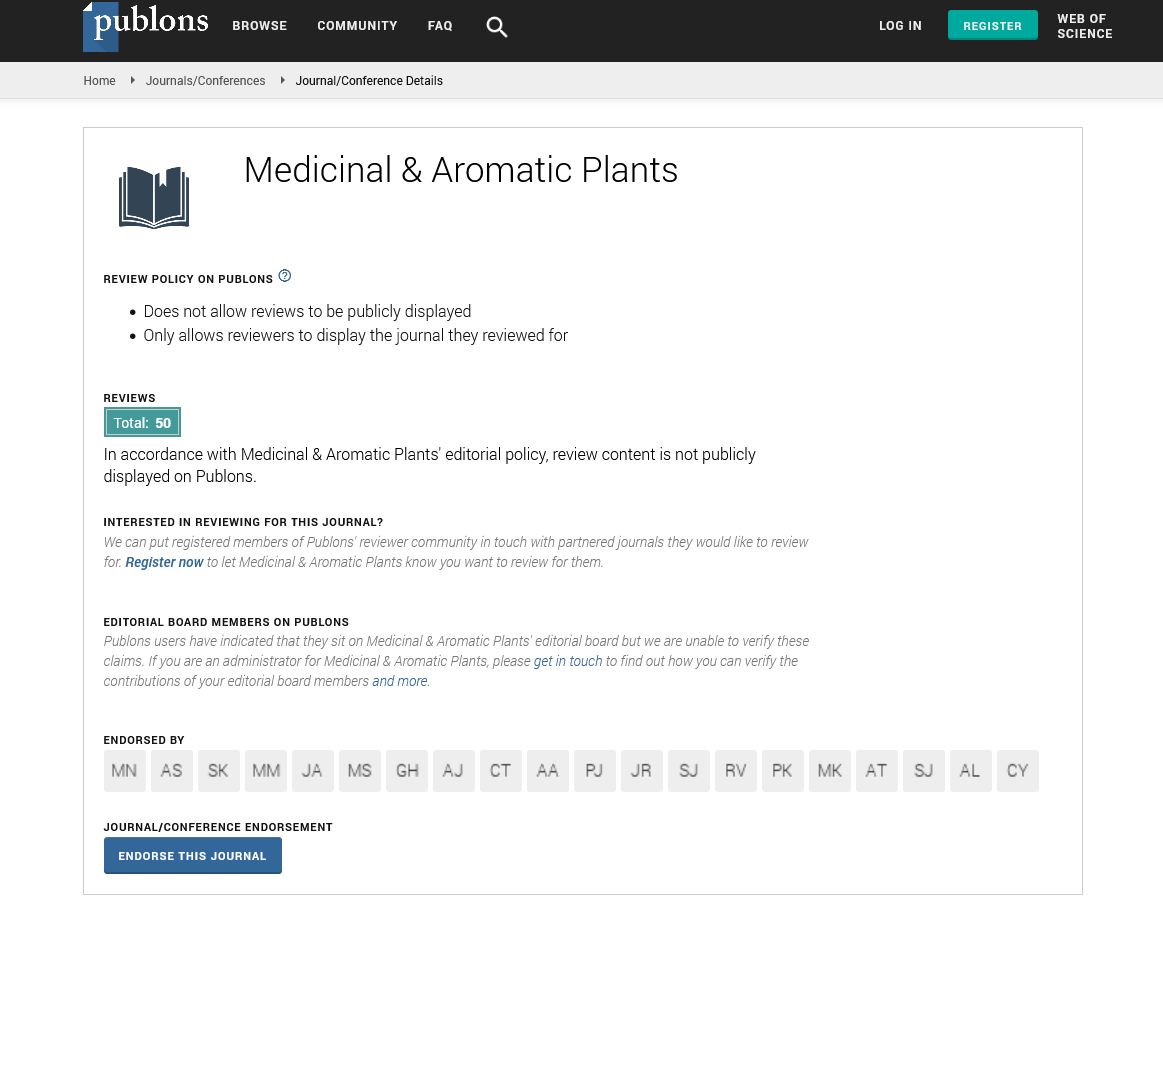Open the Publons logo home page
The height and width of the screenshot is (1065, 1163).
[x=146, y=26]
